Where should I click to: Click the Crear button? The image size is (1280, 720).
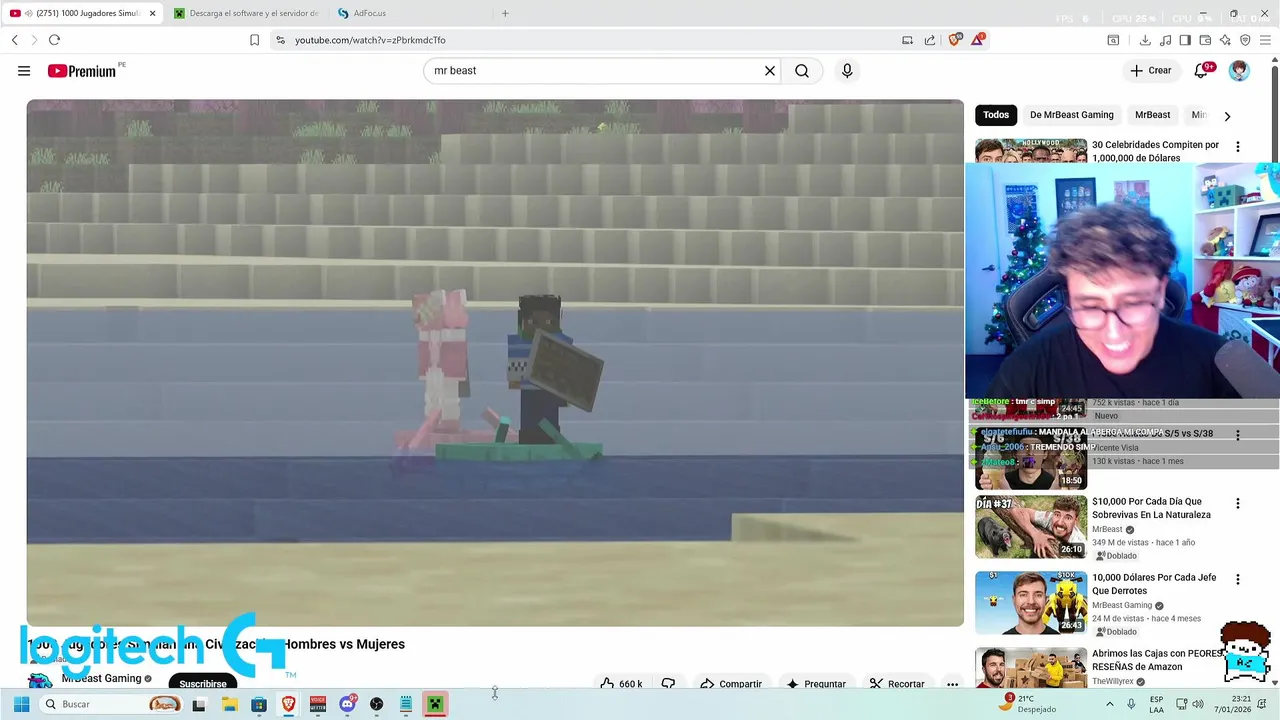(x=1151, y=71)
